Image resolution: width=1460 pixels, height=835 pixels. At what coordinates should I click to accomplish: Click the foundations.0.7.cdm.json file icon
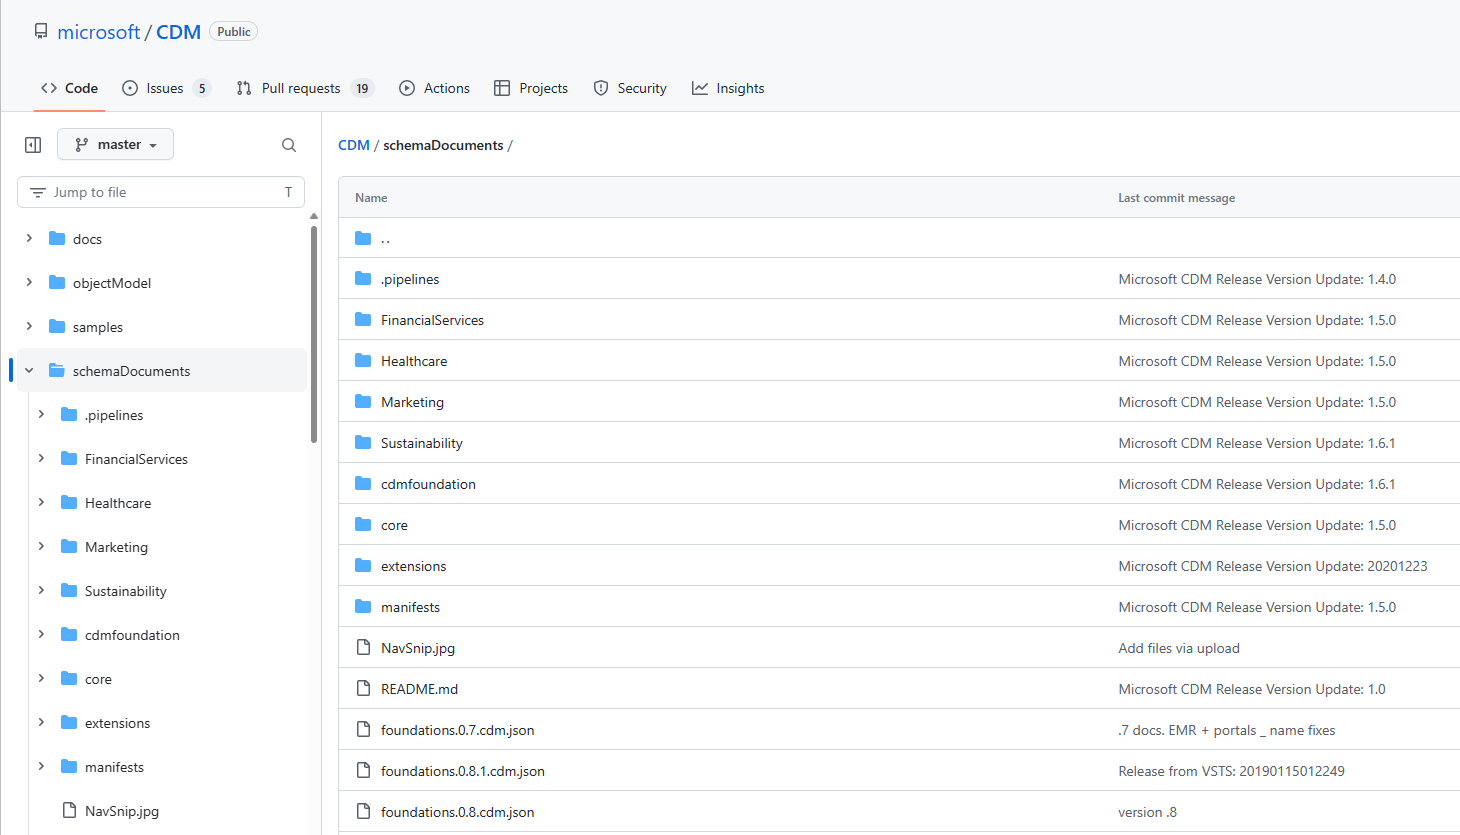(364, 730)
